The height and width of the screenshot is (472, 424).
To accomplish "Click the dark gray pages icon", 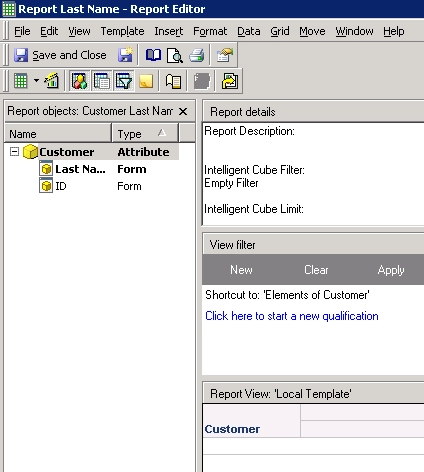I will coord(202,81).
